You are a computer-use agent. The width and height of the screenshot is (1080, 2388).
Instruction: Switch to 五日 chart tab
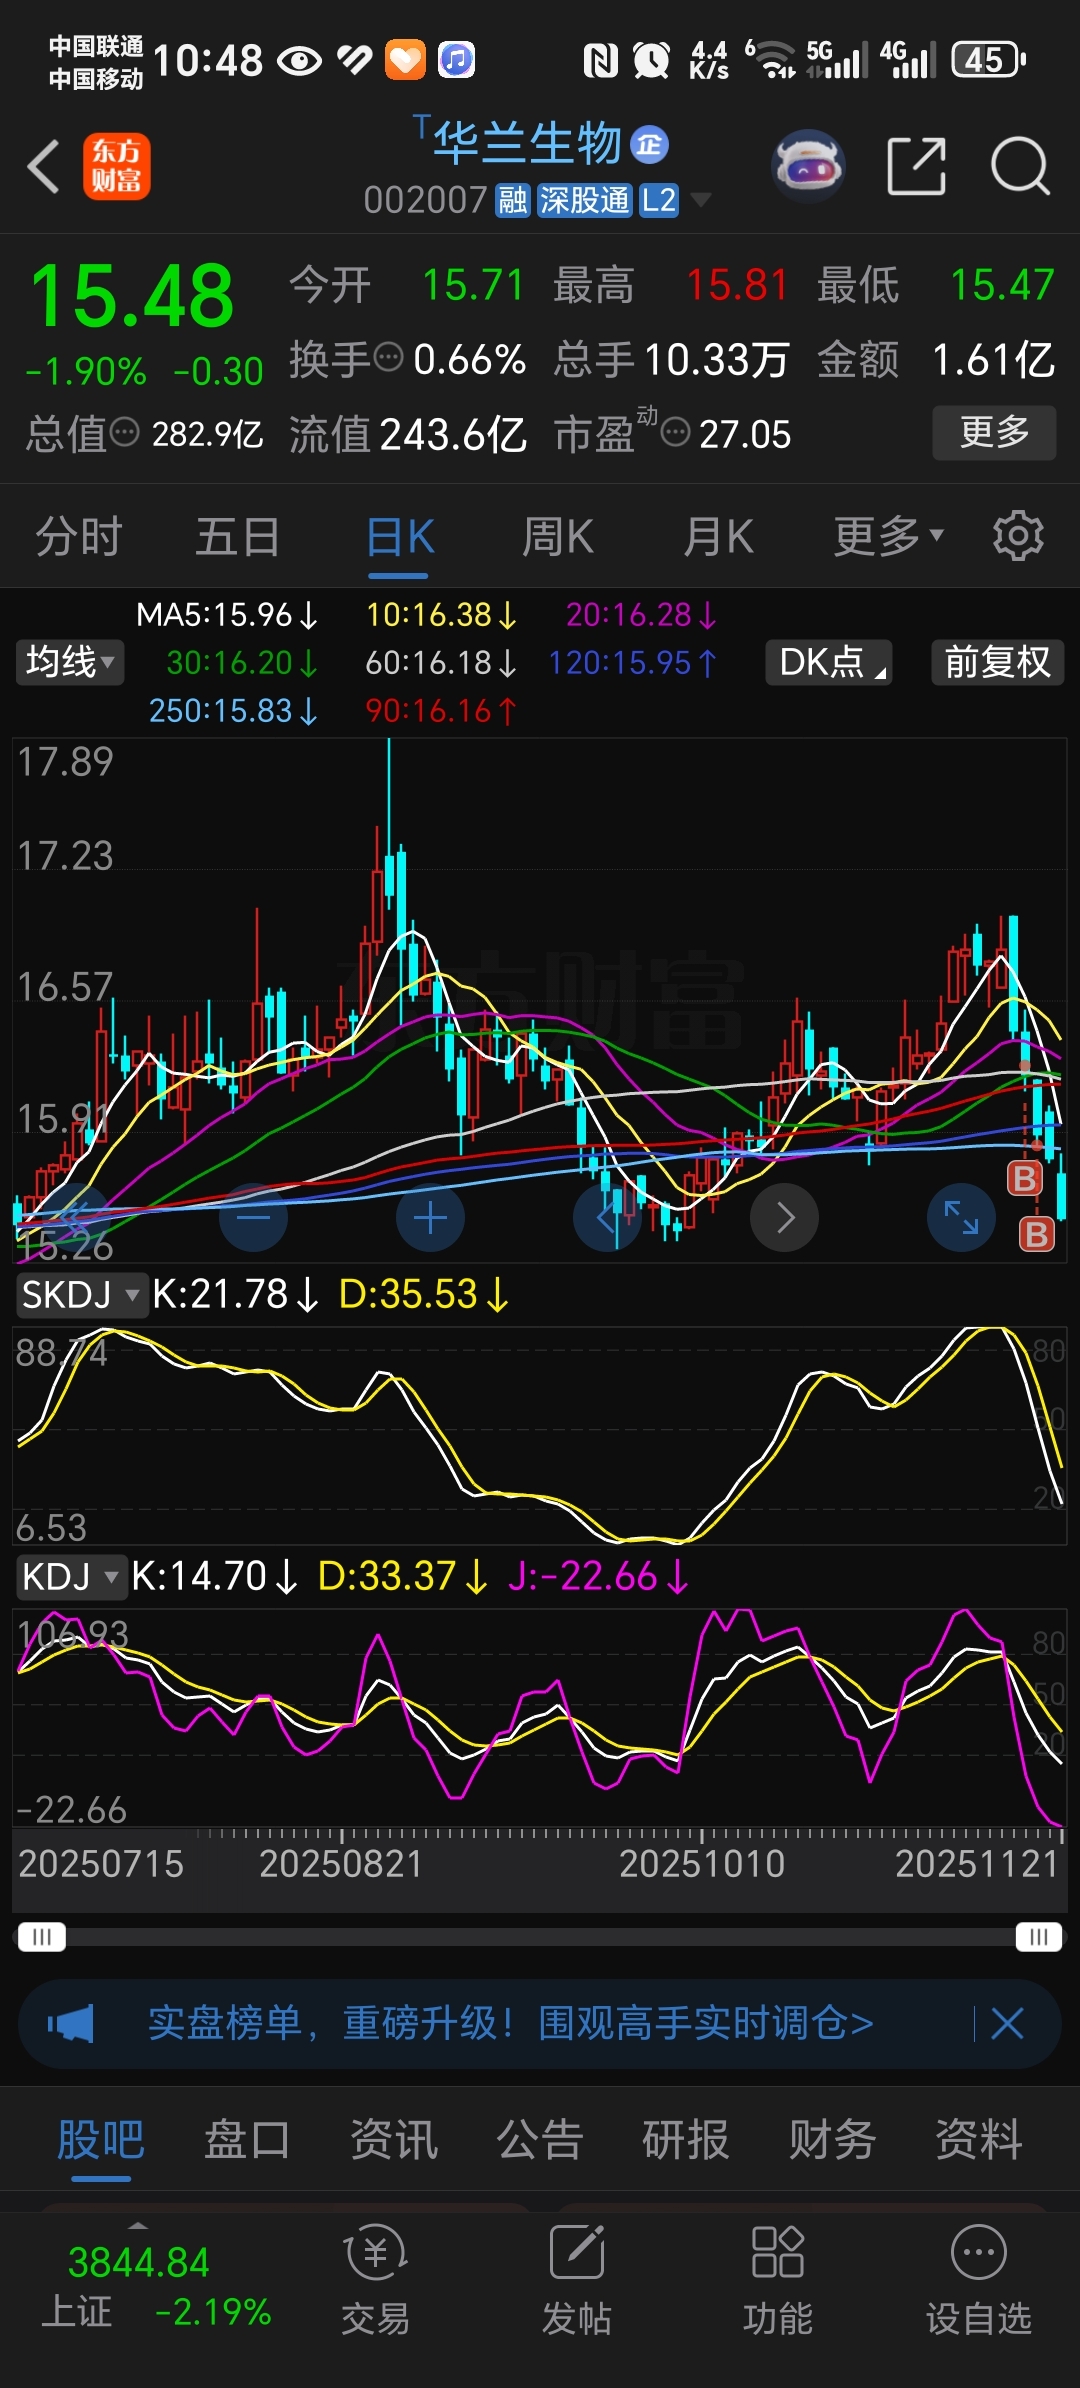[238, 536]
